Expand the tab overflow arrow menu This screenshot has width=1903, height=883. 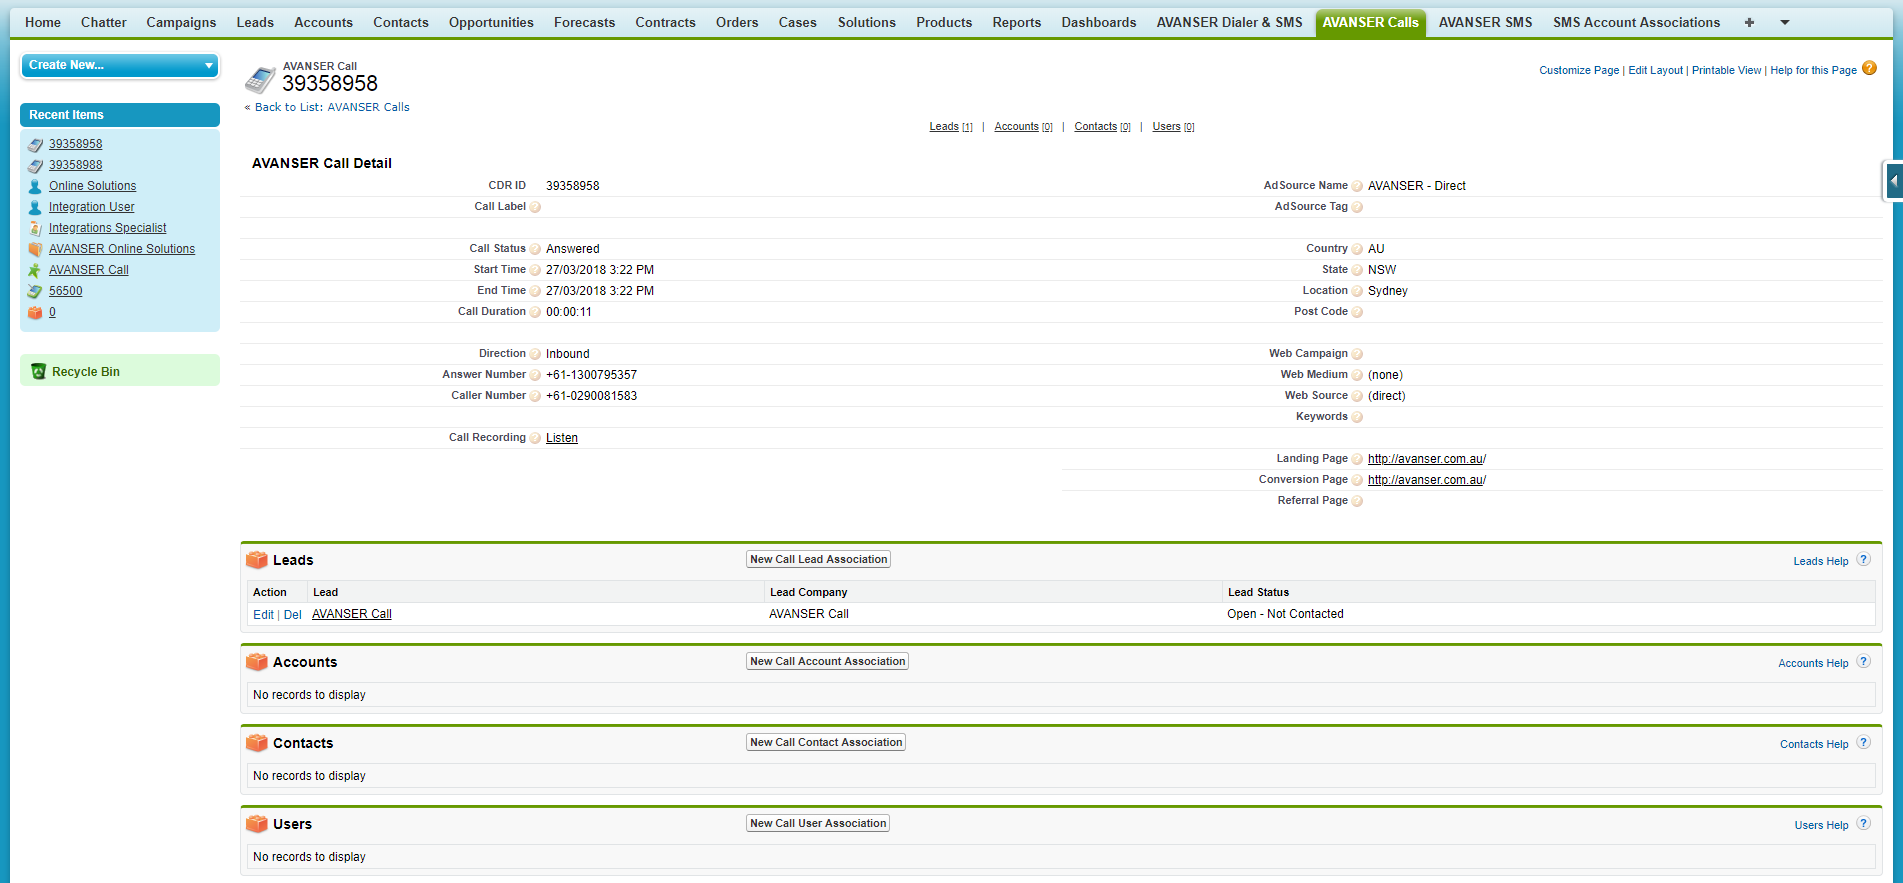(1785, 22)
